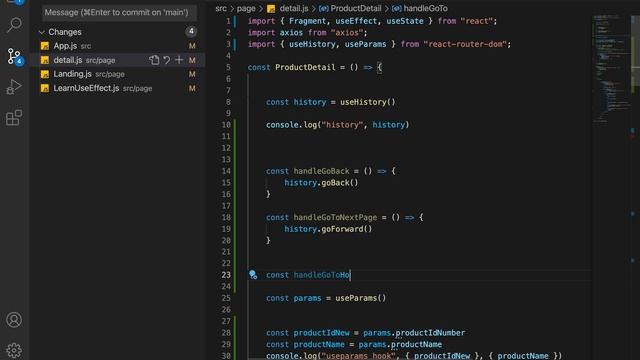640x360 pixels.
Task: Click ProductDetail on line 5
Action: 305,67
